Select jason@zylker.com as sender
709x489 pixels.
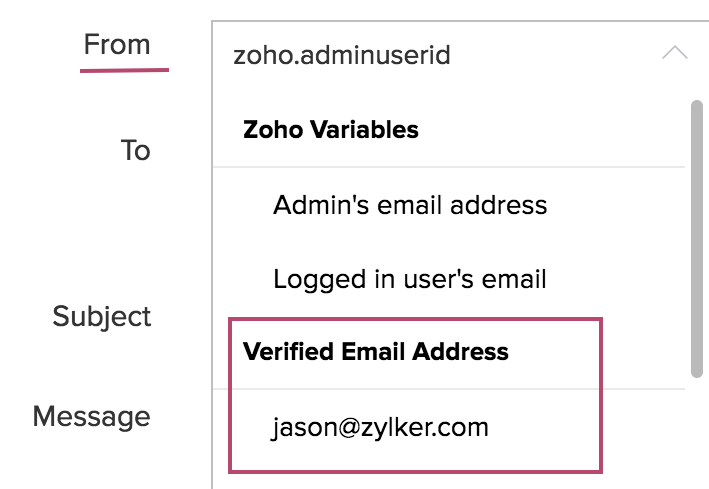pyautogui.click(x=380, y=428)
